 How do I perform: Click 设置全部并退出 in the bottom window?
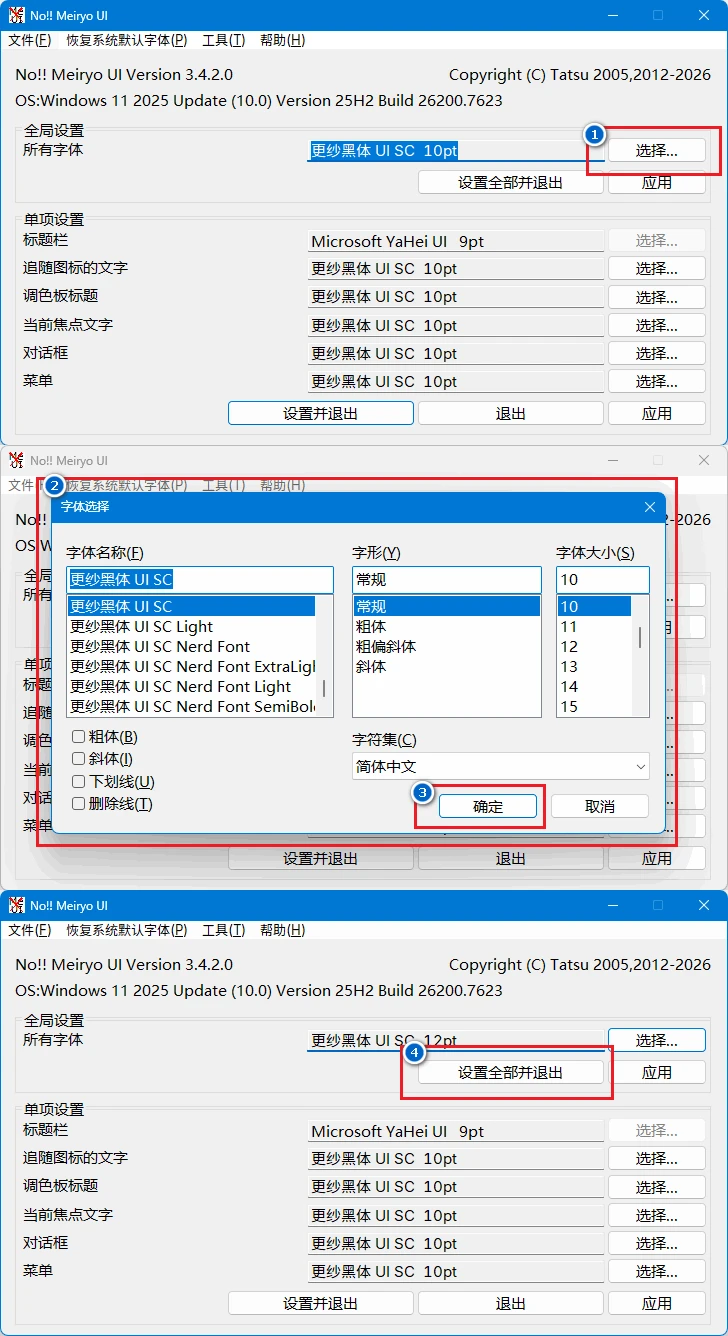(x=511, y=1073)
